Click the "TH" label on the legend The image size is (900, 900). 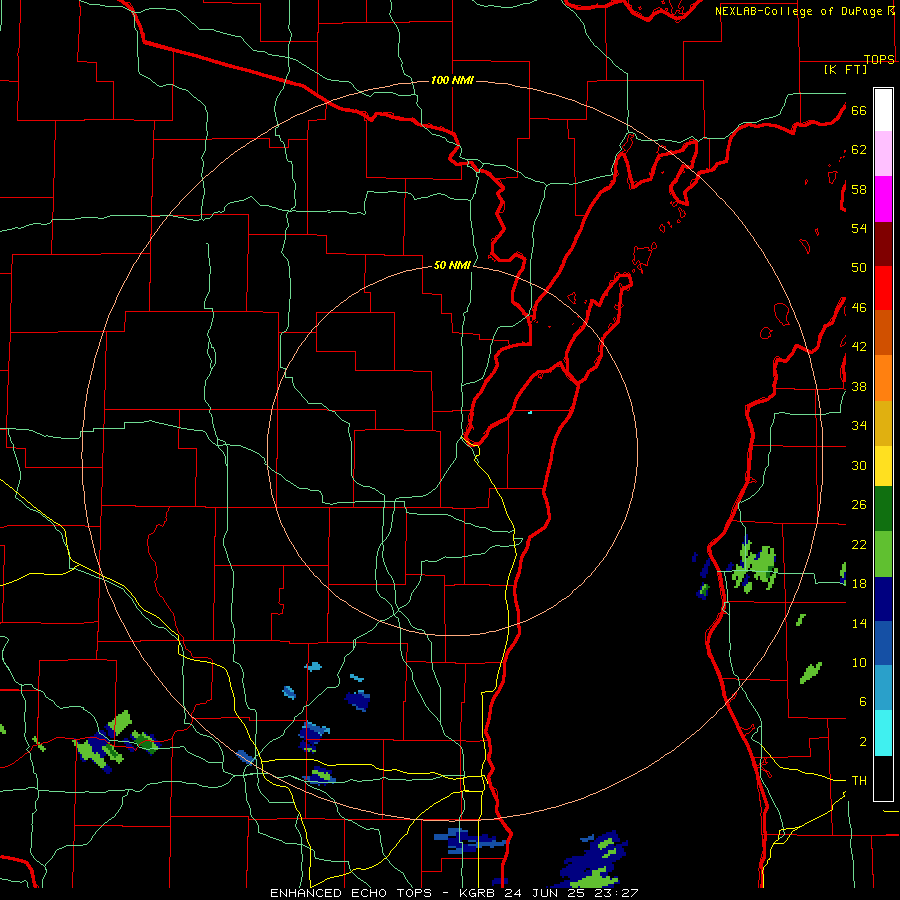(859, 781)
